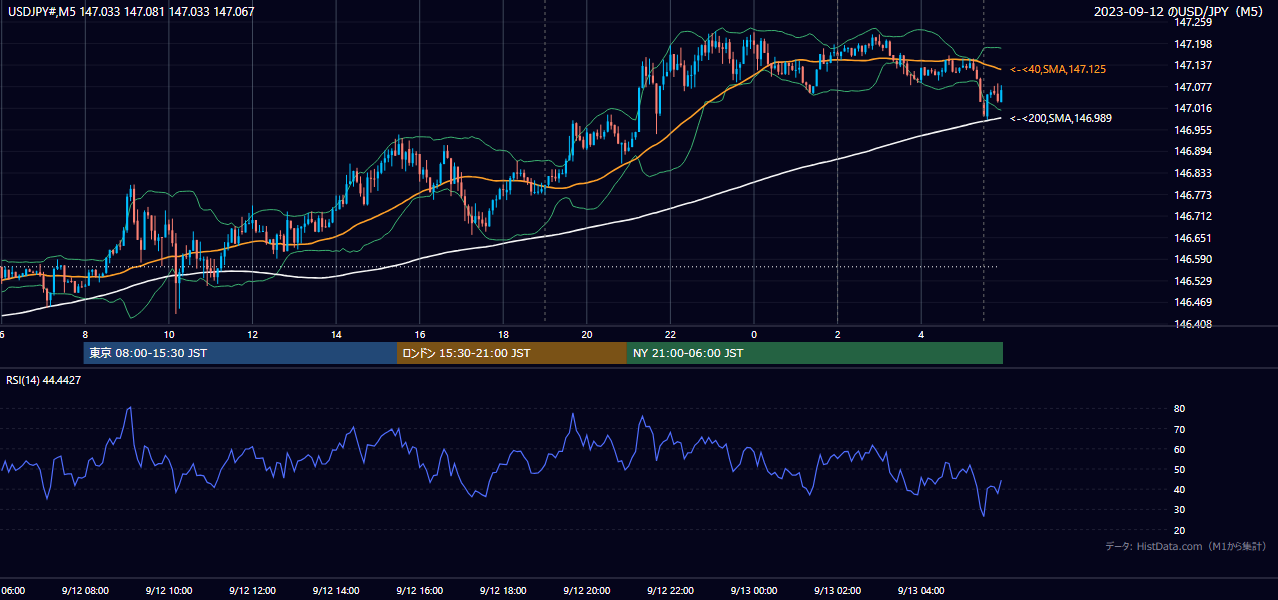Click price axis value 146.529
The height and width of the screenshot is (600, 1278).
coord(1193,281)
